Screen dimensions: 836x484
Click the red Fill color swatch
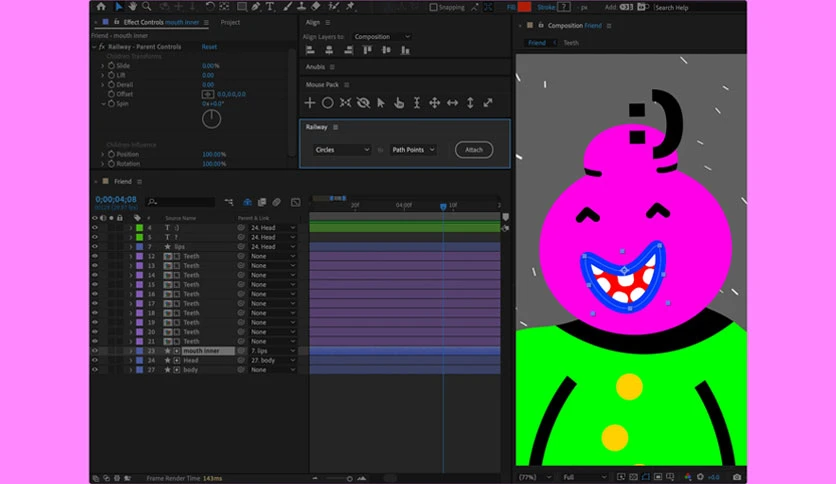pos(524,7)
